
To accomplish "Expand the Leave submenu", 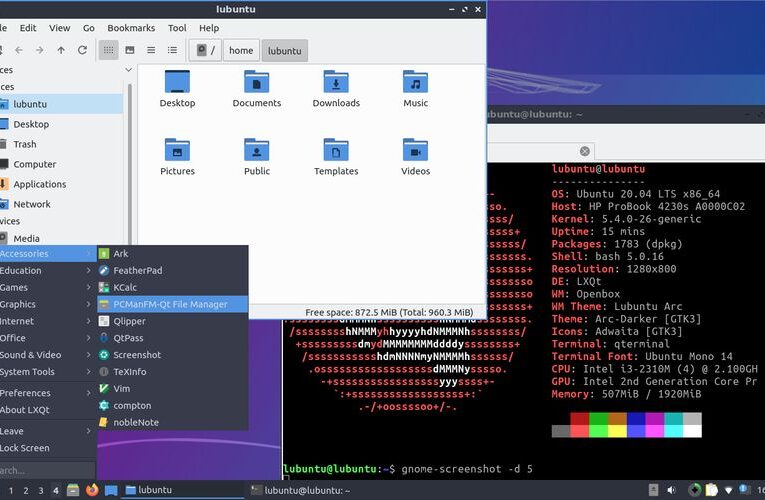I will coord(47,431).
